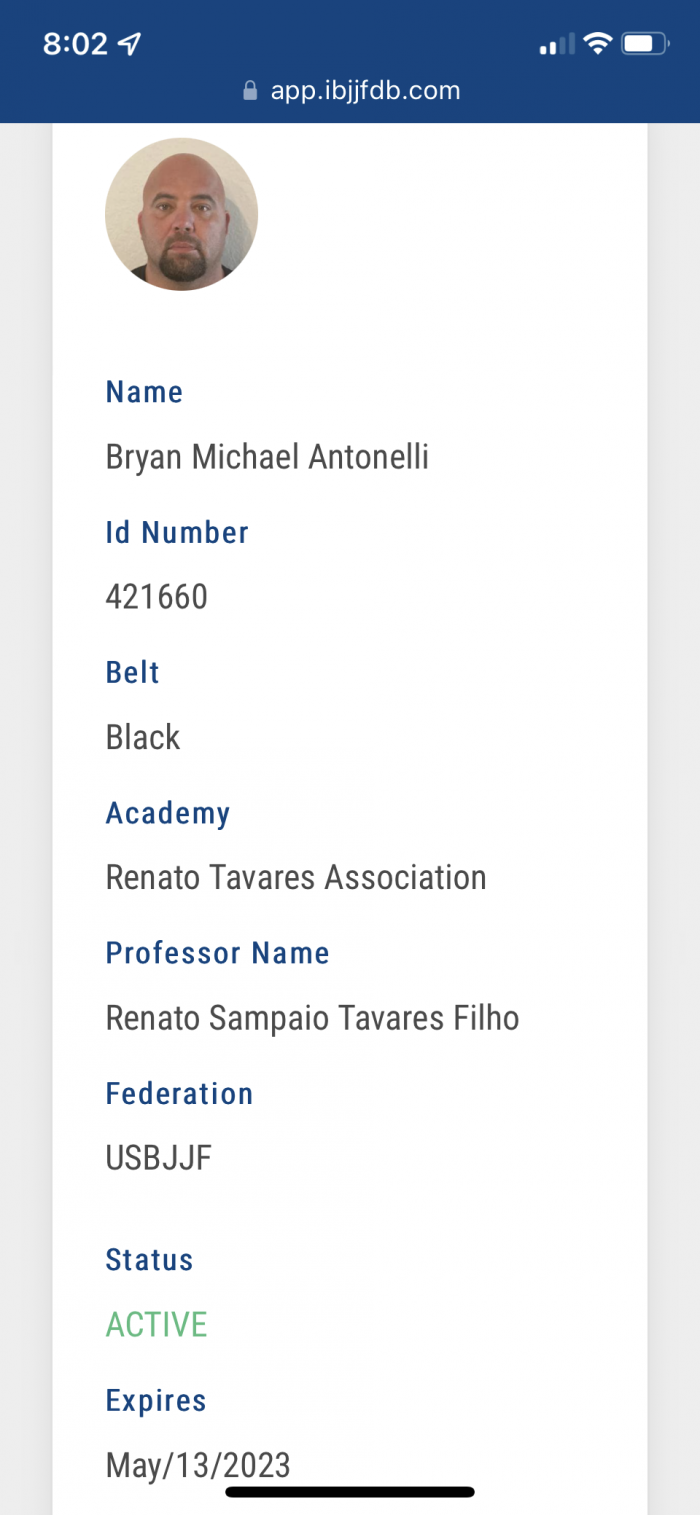700x1515 pixels.
Task: Tap the Wi-Fi status icon
Action: point(598,43)
